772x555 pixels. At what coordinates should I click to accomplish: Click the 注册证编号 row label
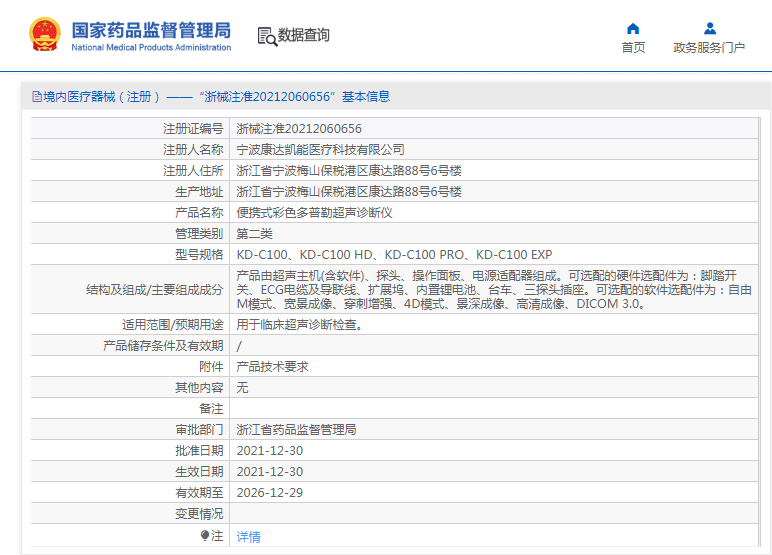tap(193, 129)
